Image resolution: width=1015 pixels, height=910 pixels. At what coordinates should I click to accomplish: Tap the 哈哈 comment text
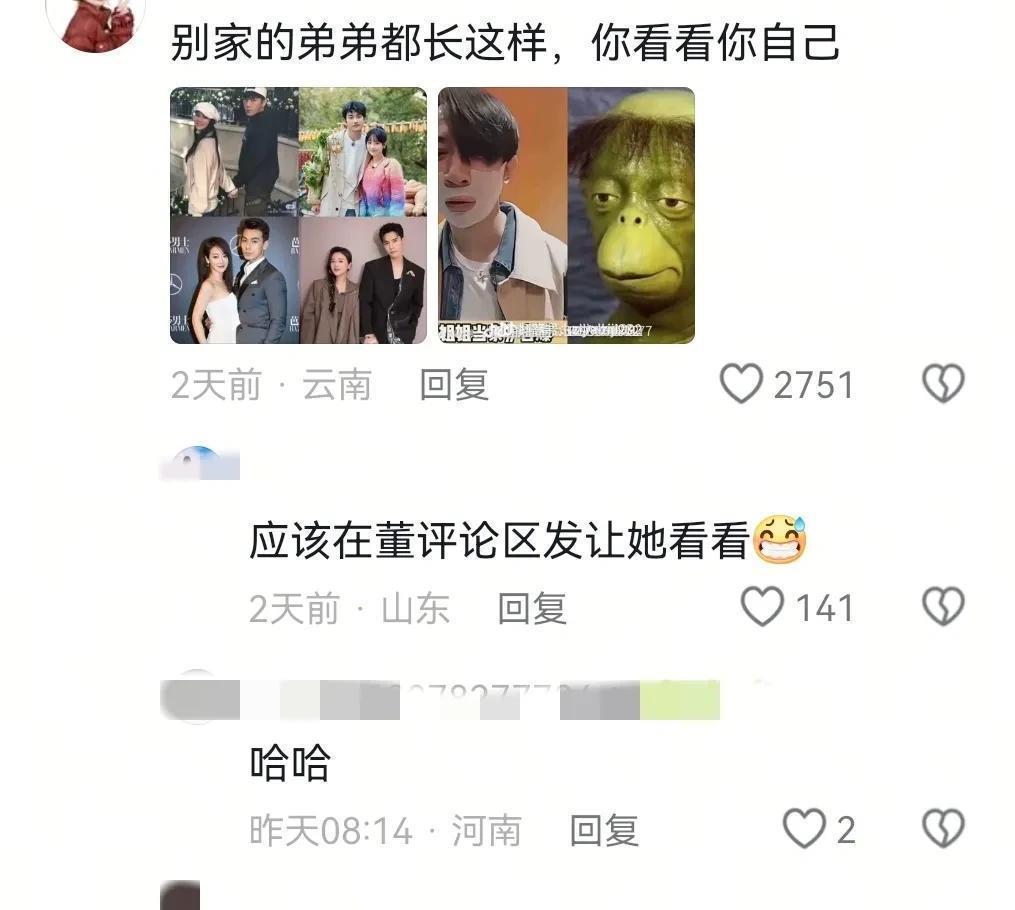290,762
